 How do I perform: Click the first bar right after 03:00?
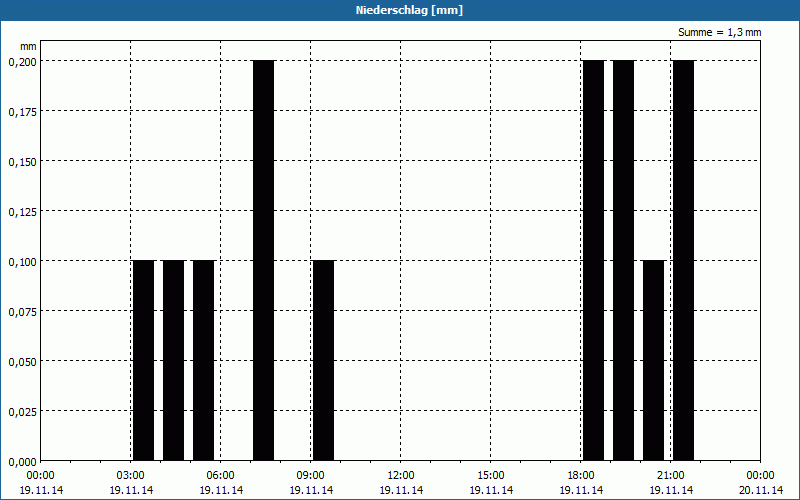(143, 360)
